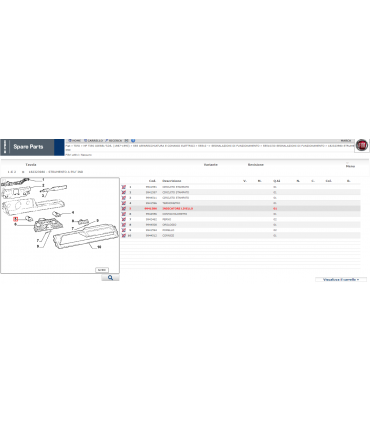Add part row 9 to cart
The image size is (370, 423).
[124, 230]
